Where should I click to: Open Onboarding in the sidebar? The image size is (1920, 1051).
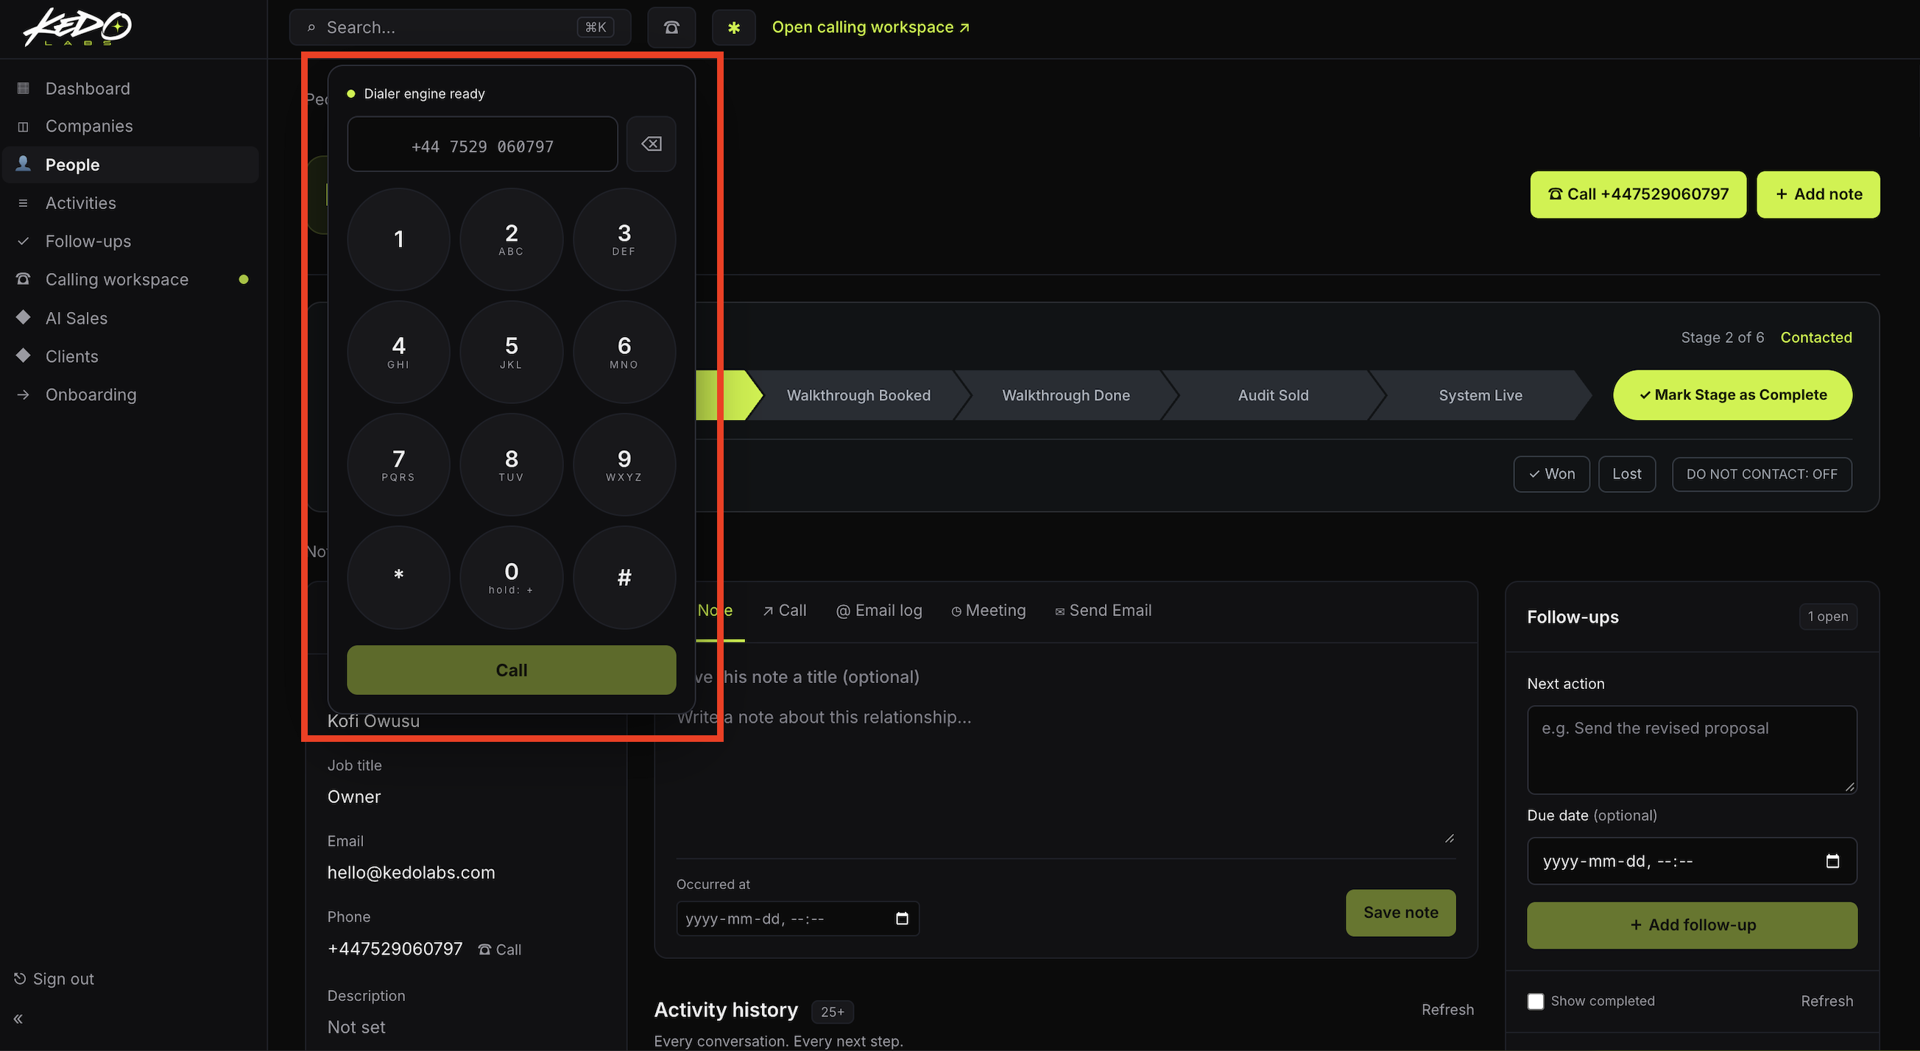[130, 394]
